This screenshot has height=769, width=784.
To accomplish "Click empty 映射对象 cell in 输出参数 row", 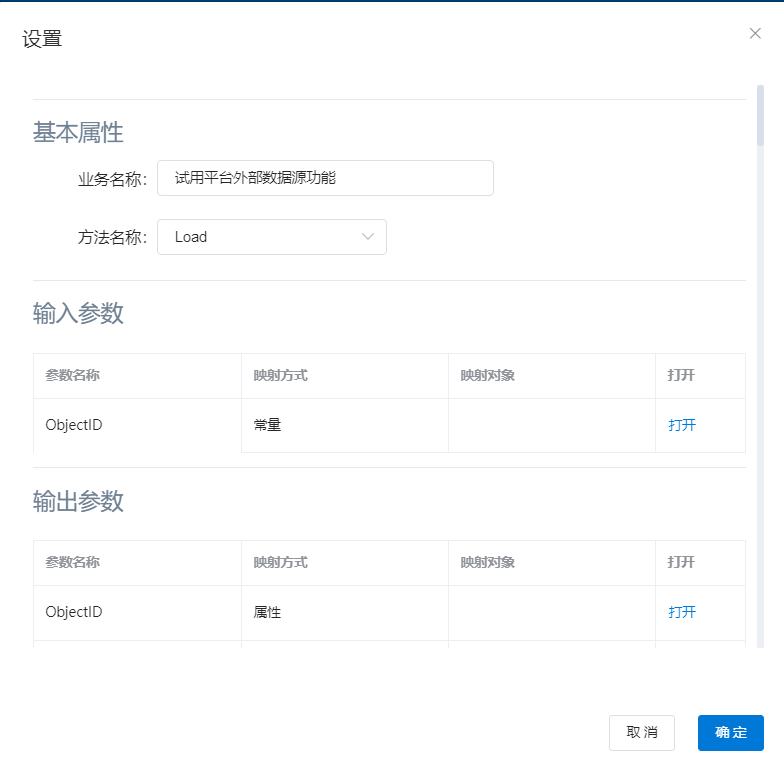I will coord(551,612).
